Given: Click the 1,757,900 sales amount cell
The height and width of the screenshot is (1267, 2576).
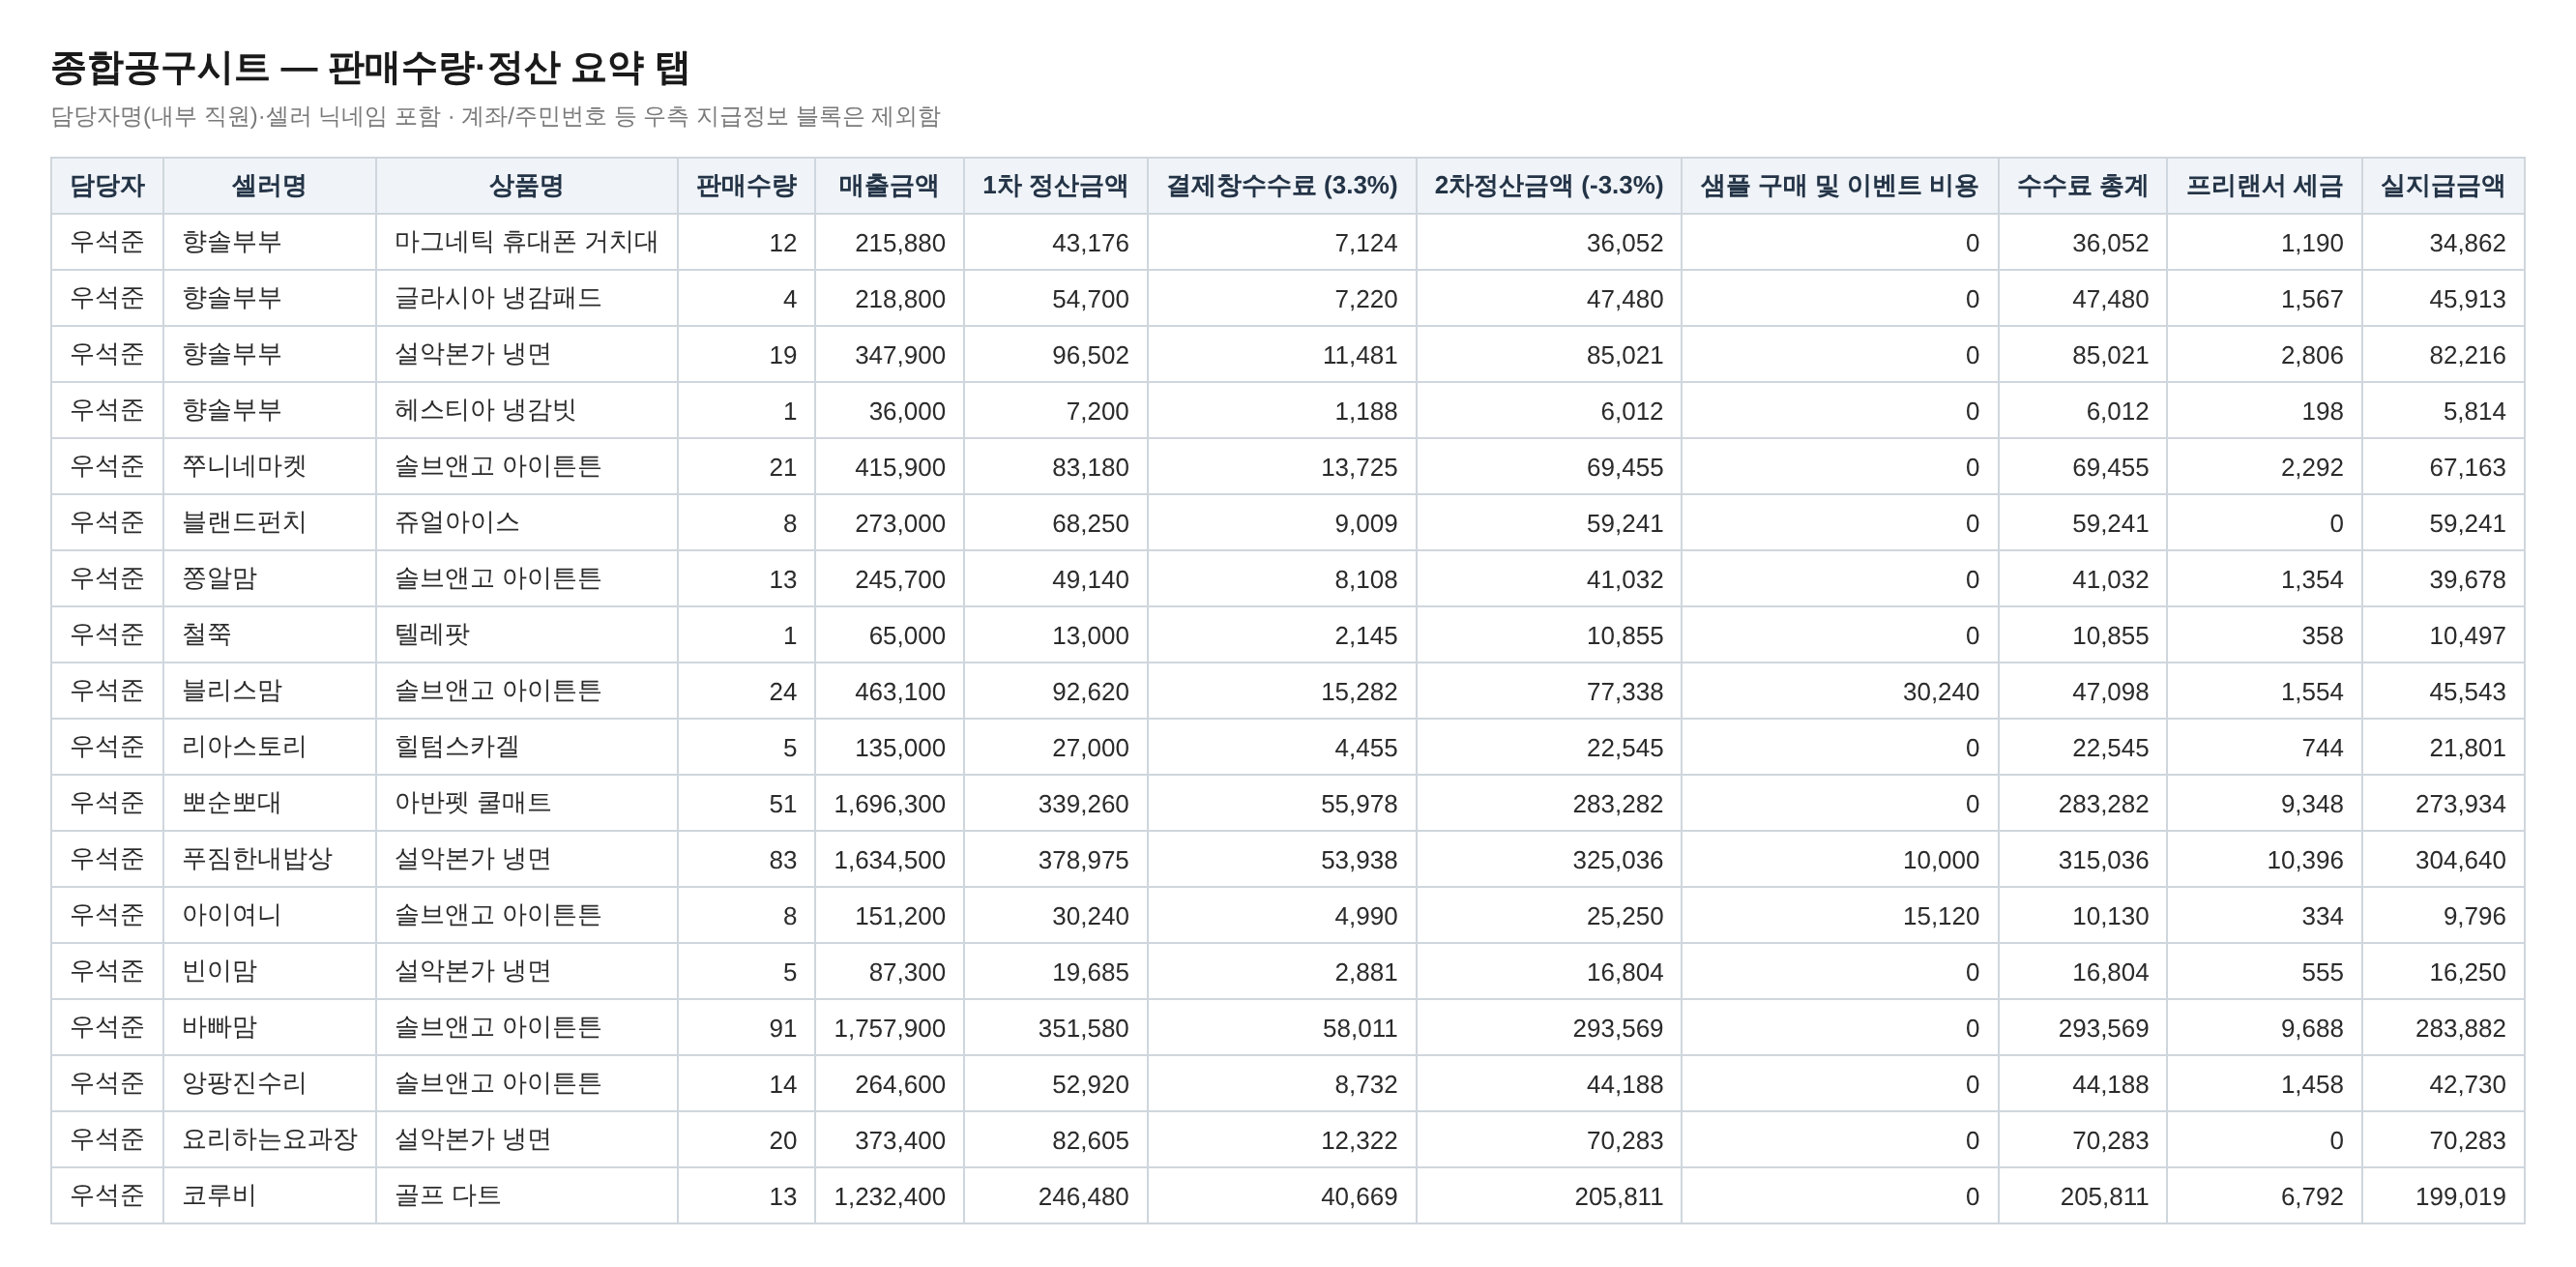Looking at the screenshot, I should click(x=889, y=1027).
